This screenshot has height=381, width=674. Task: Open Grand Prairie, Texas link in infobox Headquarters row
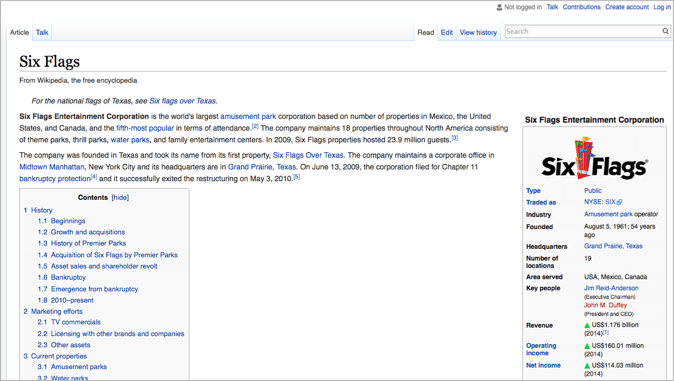[x=613, y=246]
